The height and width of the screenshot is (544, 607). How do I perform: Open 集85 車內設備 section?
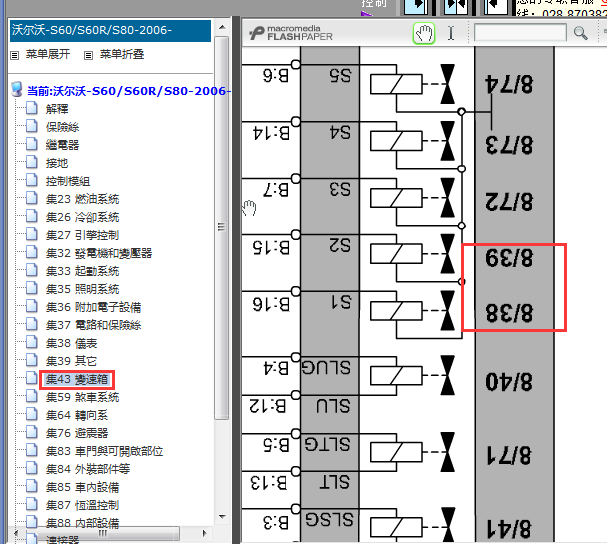[x=82, y=487]
